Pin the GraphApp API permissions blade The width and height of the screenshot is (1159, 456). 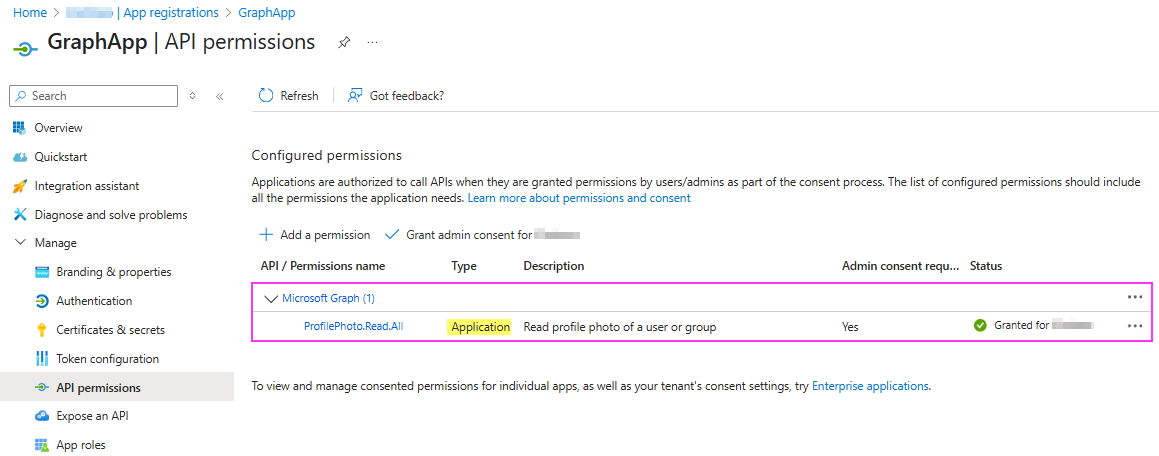pyautogui.click(x=344, y=43)
